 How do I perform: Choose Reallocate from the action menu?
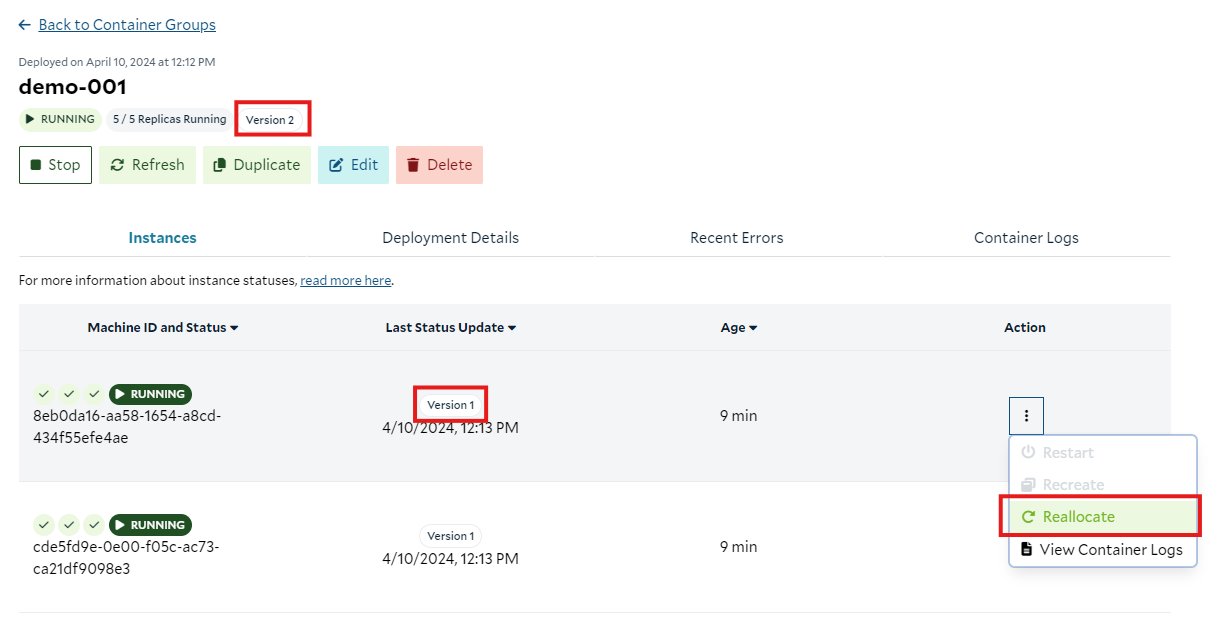[1103, 517]
